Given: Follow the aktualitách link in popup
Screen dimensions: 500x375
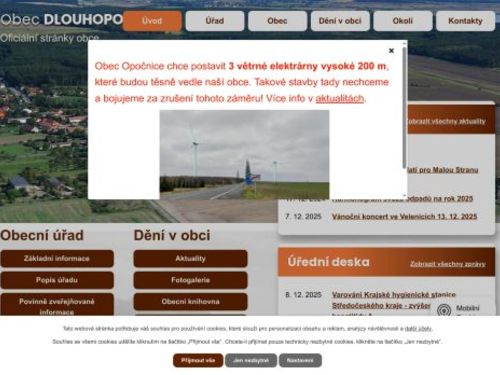Looking at the screenshot, I should (340, 99).
